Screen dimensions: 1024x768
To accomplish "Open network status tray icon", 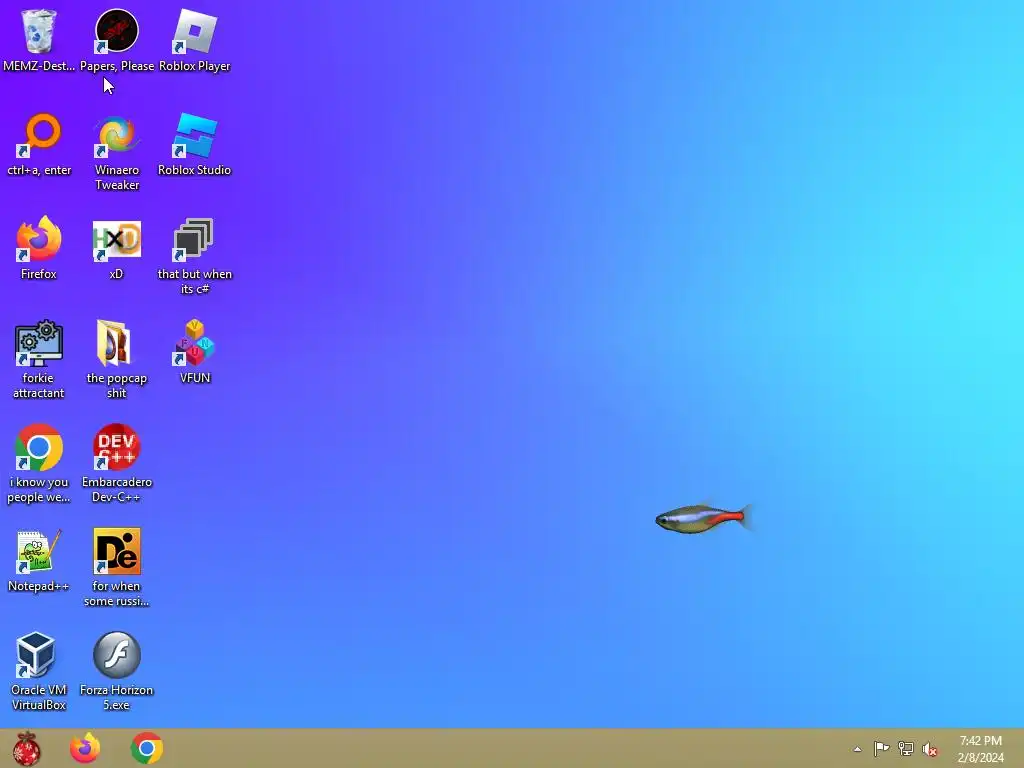I will 906,749.
